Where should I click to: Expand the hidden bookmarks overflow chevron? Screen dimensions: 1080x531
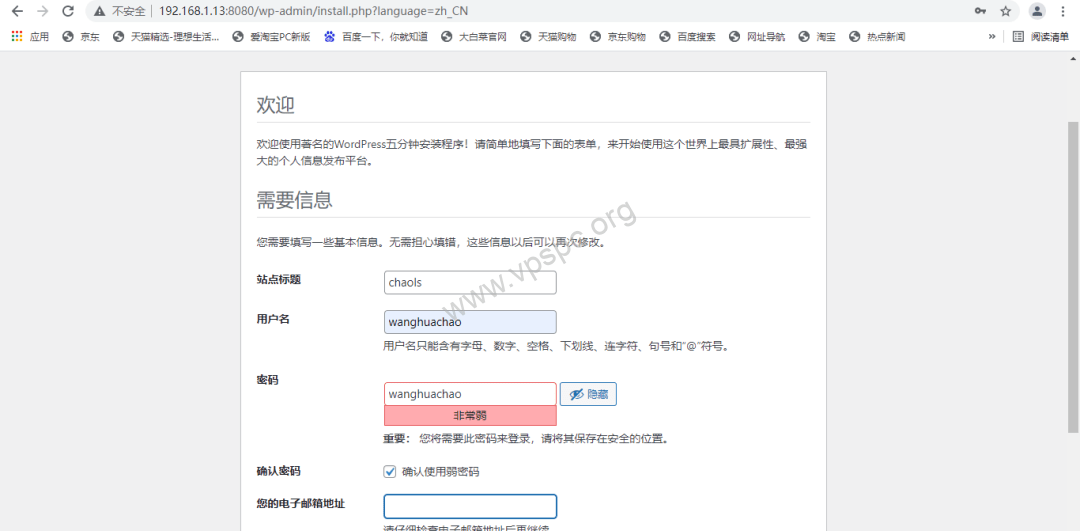(992, 37)
